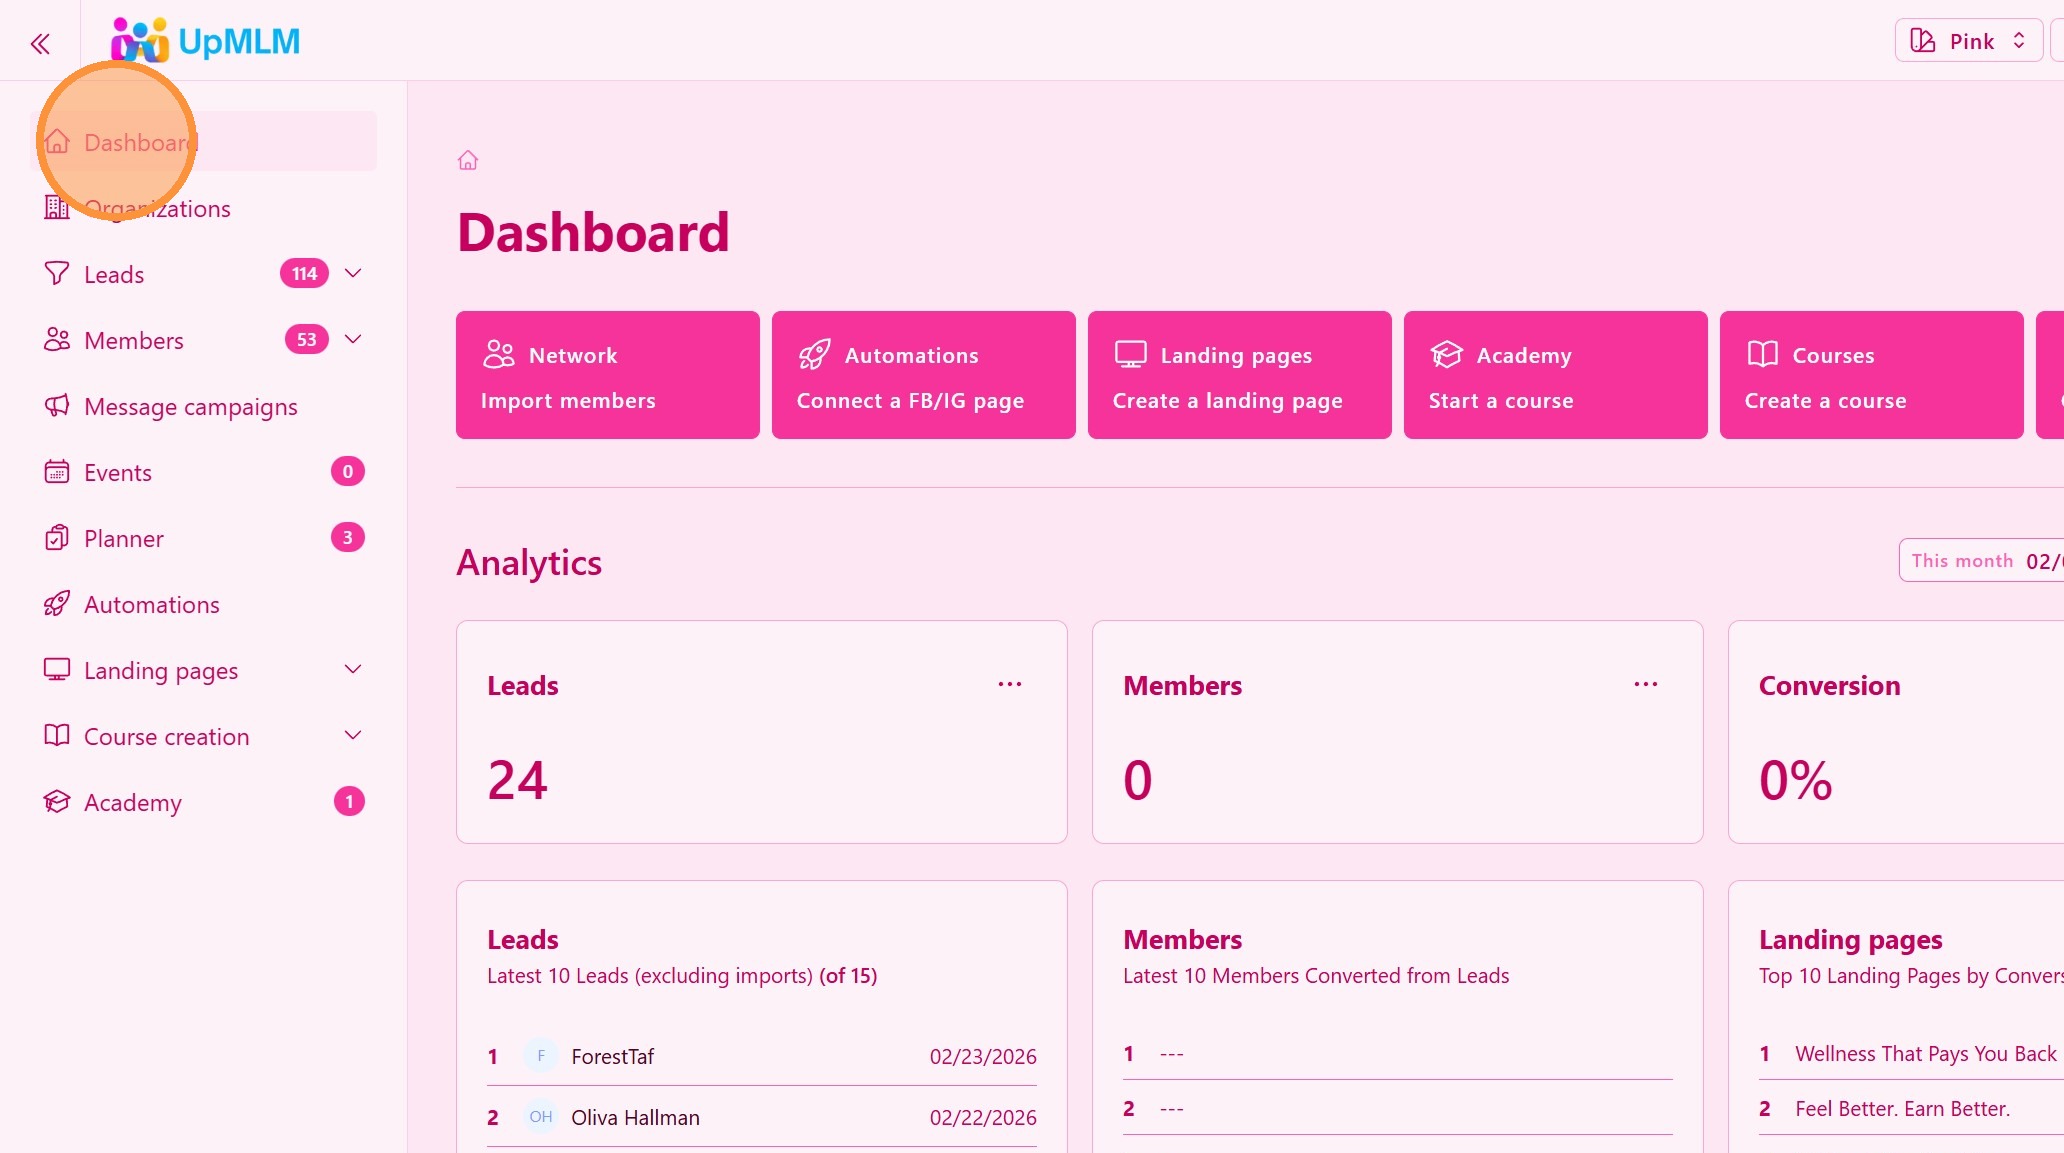
Task: Open the Pink theme selector
Action: [1967, 41]
